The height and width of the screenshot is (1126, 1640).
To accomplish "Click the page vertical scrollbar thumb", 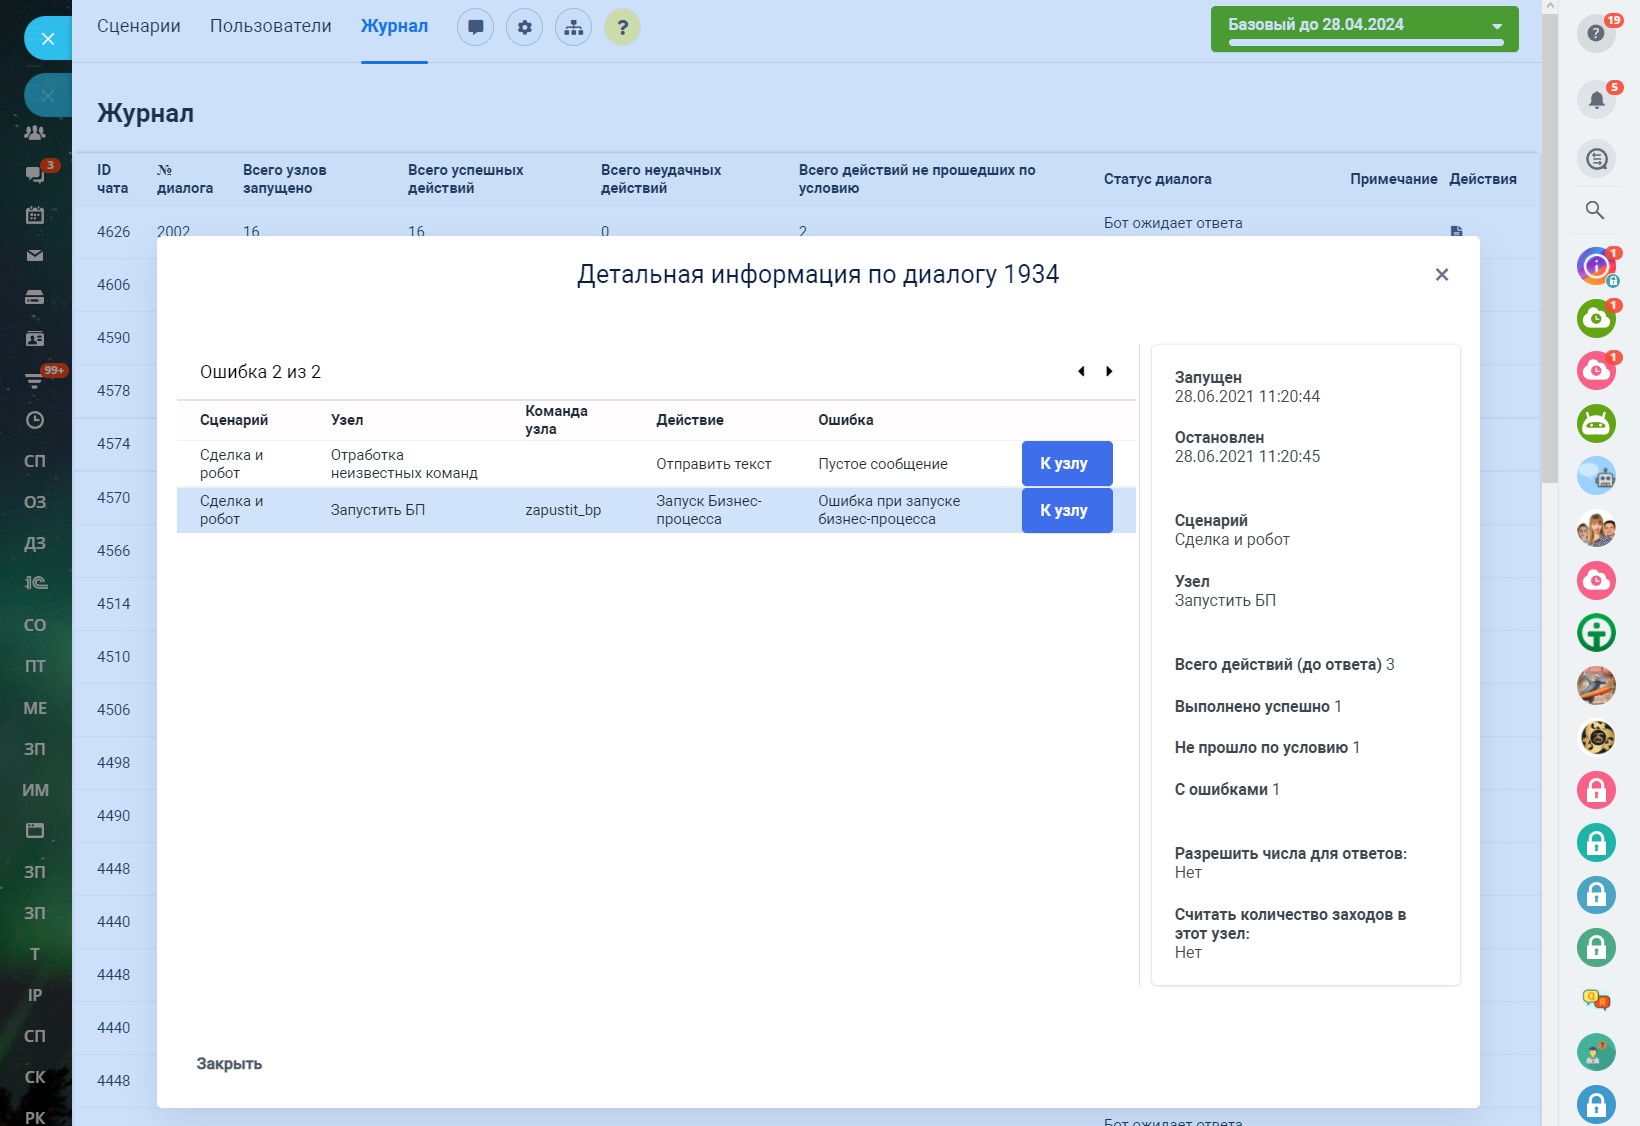I will coord(1549,250).
